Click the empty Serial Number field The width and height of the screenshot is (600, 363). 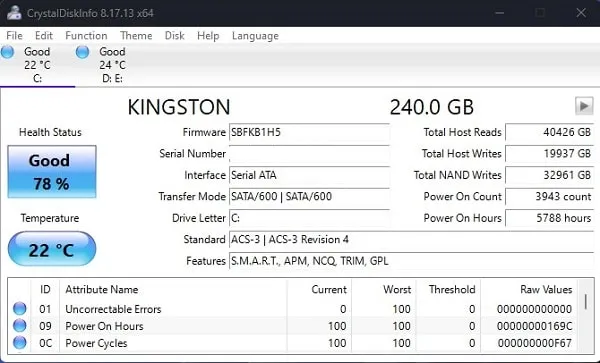click(309, 154)
